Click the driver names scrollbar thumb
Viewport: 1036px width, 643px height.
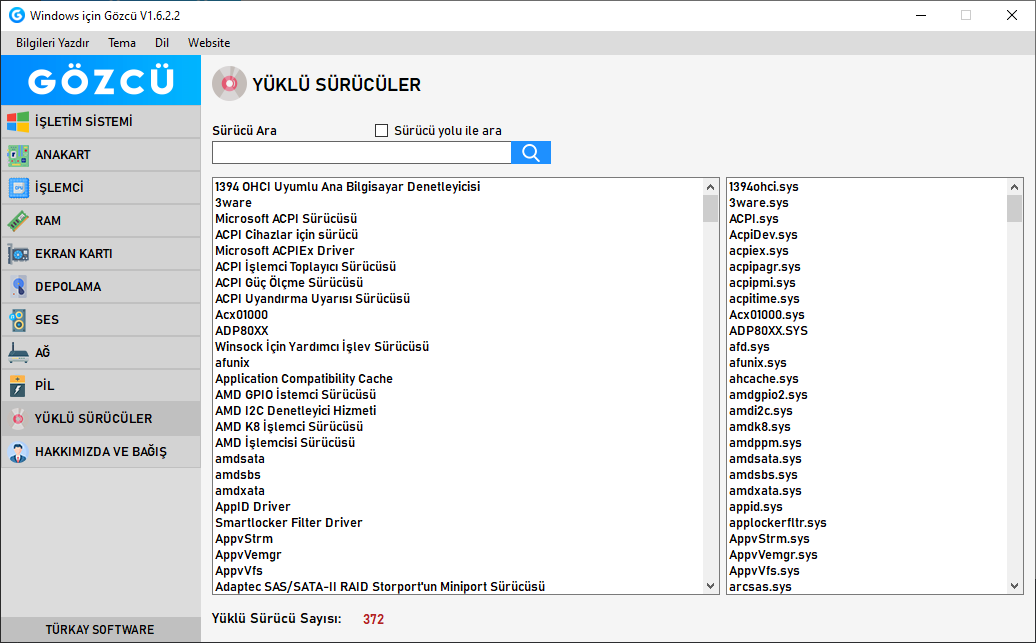[x=710, y=209]
